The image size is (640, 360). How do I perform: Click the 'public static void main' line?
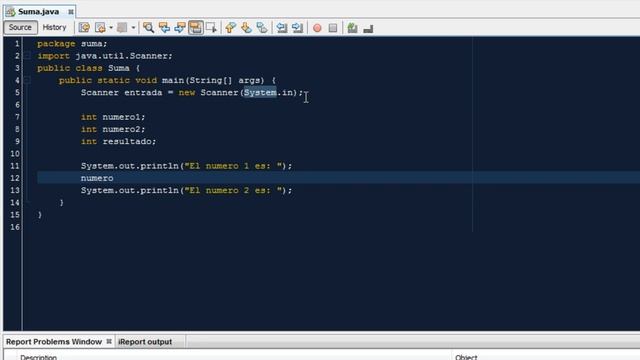coord(168,80)
